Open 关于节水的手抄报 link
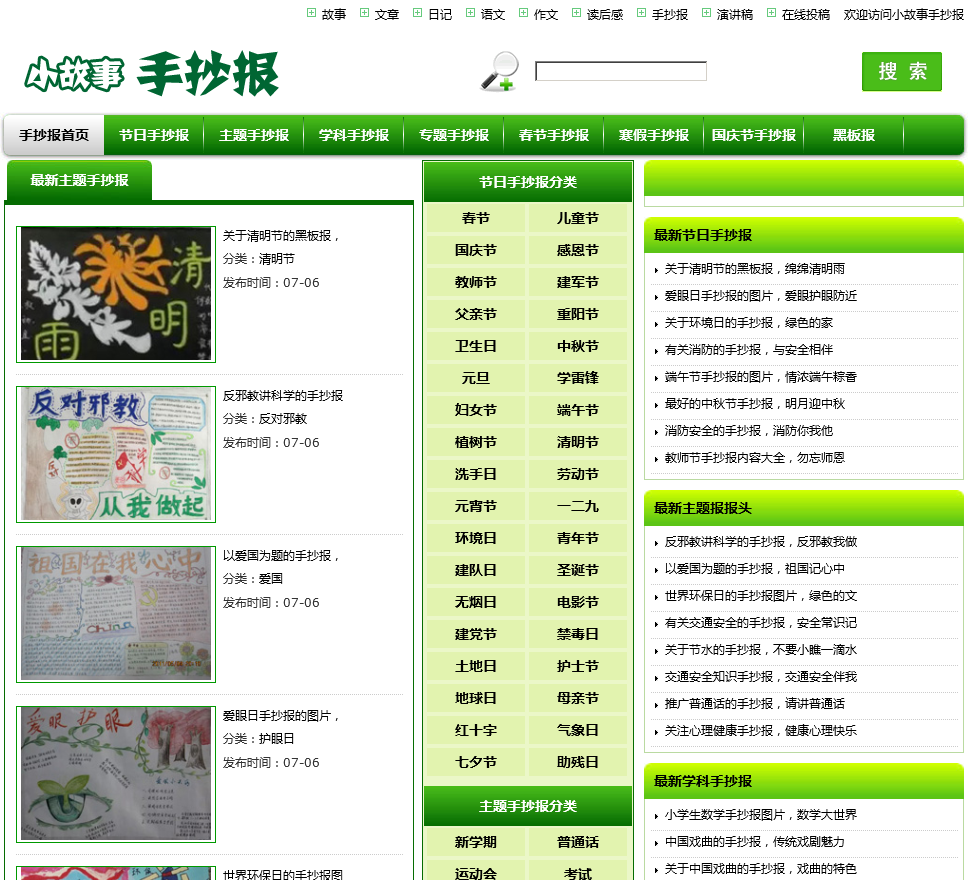Viewport: 968px width, 880px height. [x=761, y=650]
